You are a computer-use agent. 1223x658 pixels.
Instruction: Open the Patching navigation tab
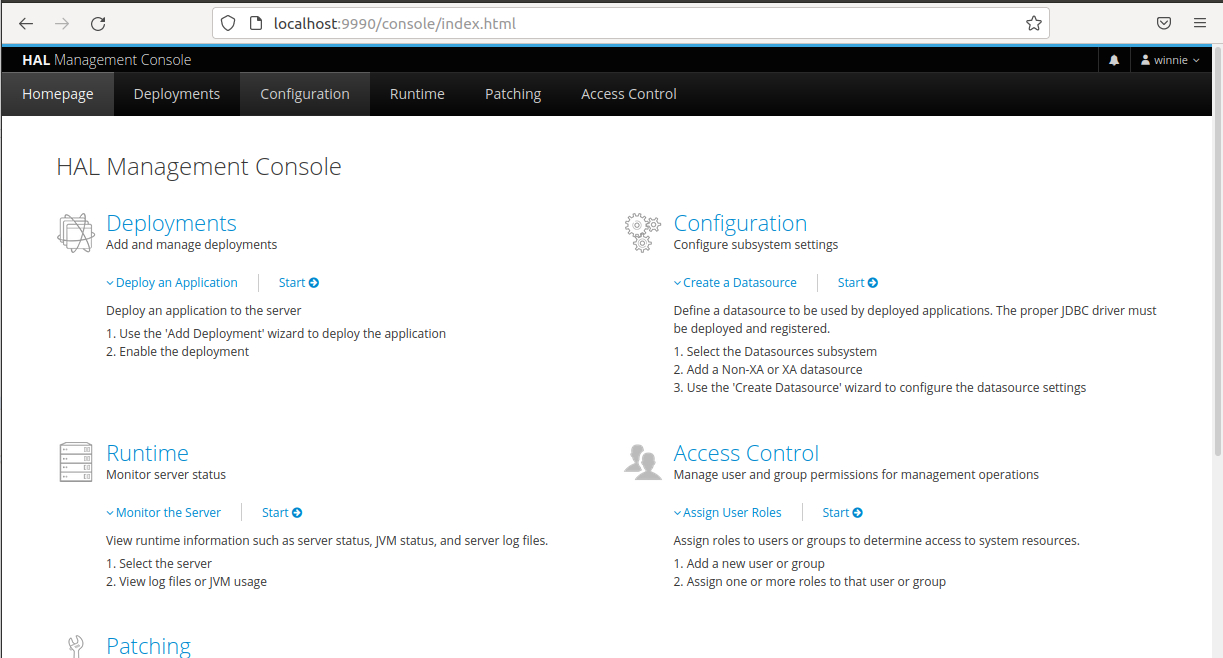[513, 94]
